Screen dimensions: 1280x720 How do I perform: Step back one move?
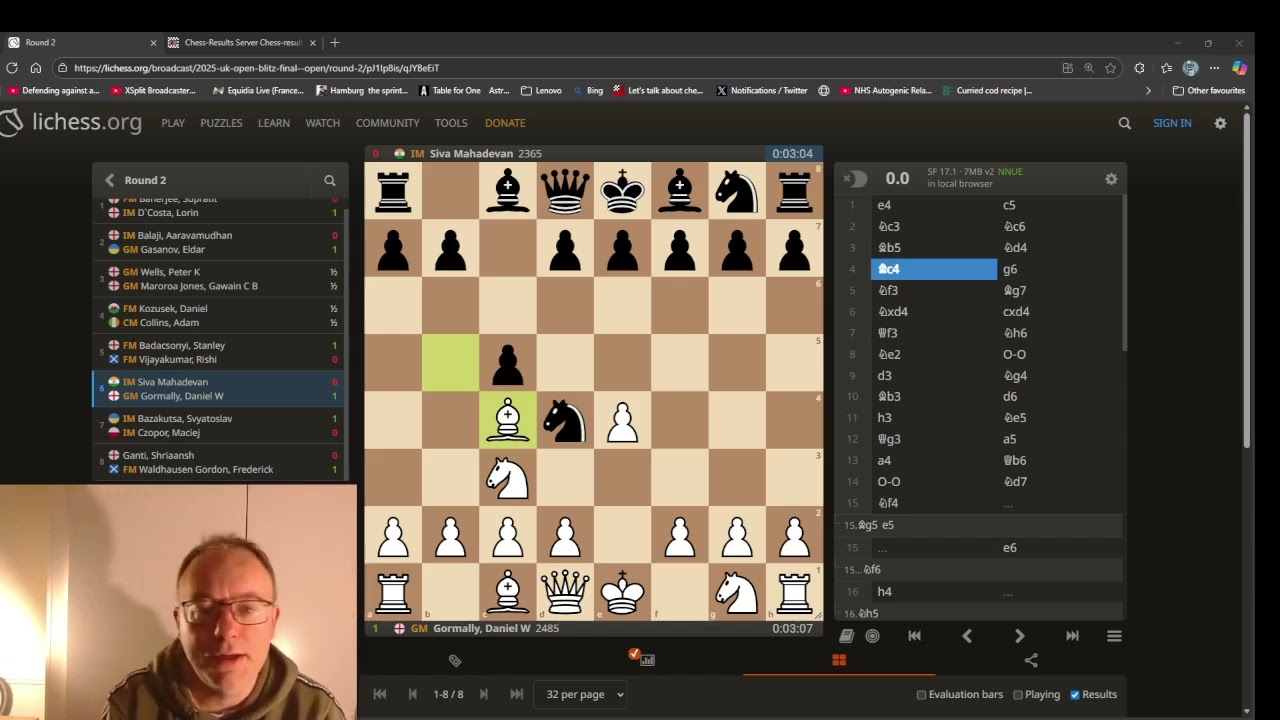click(967, 636)
